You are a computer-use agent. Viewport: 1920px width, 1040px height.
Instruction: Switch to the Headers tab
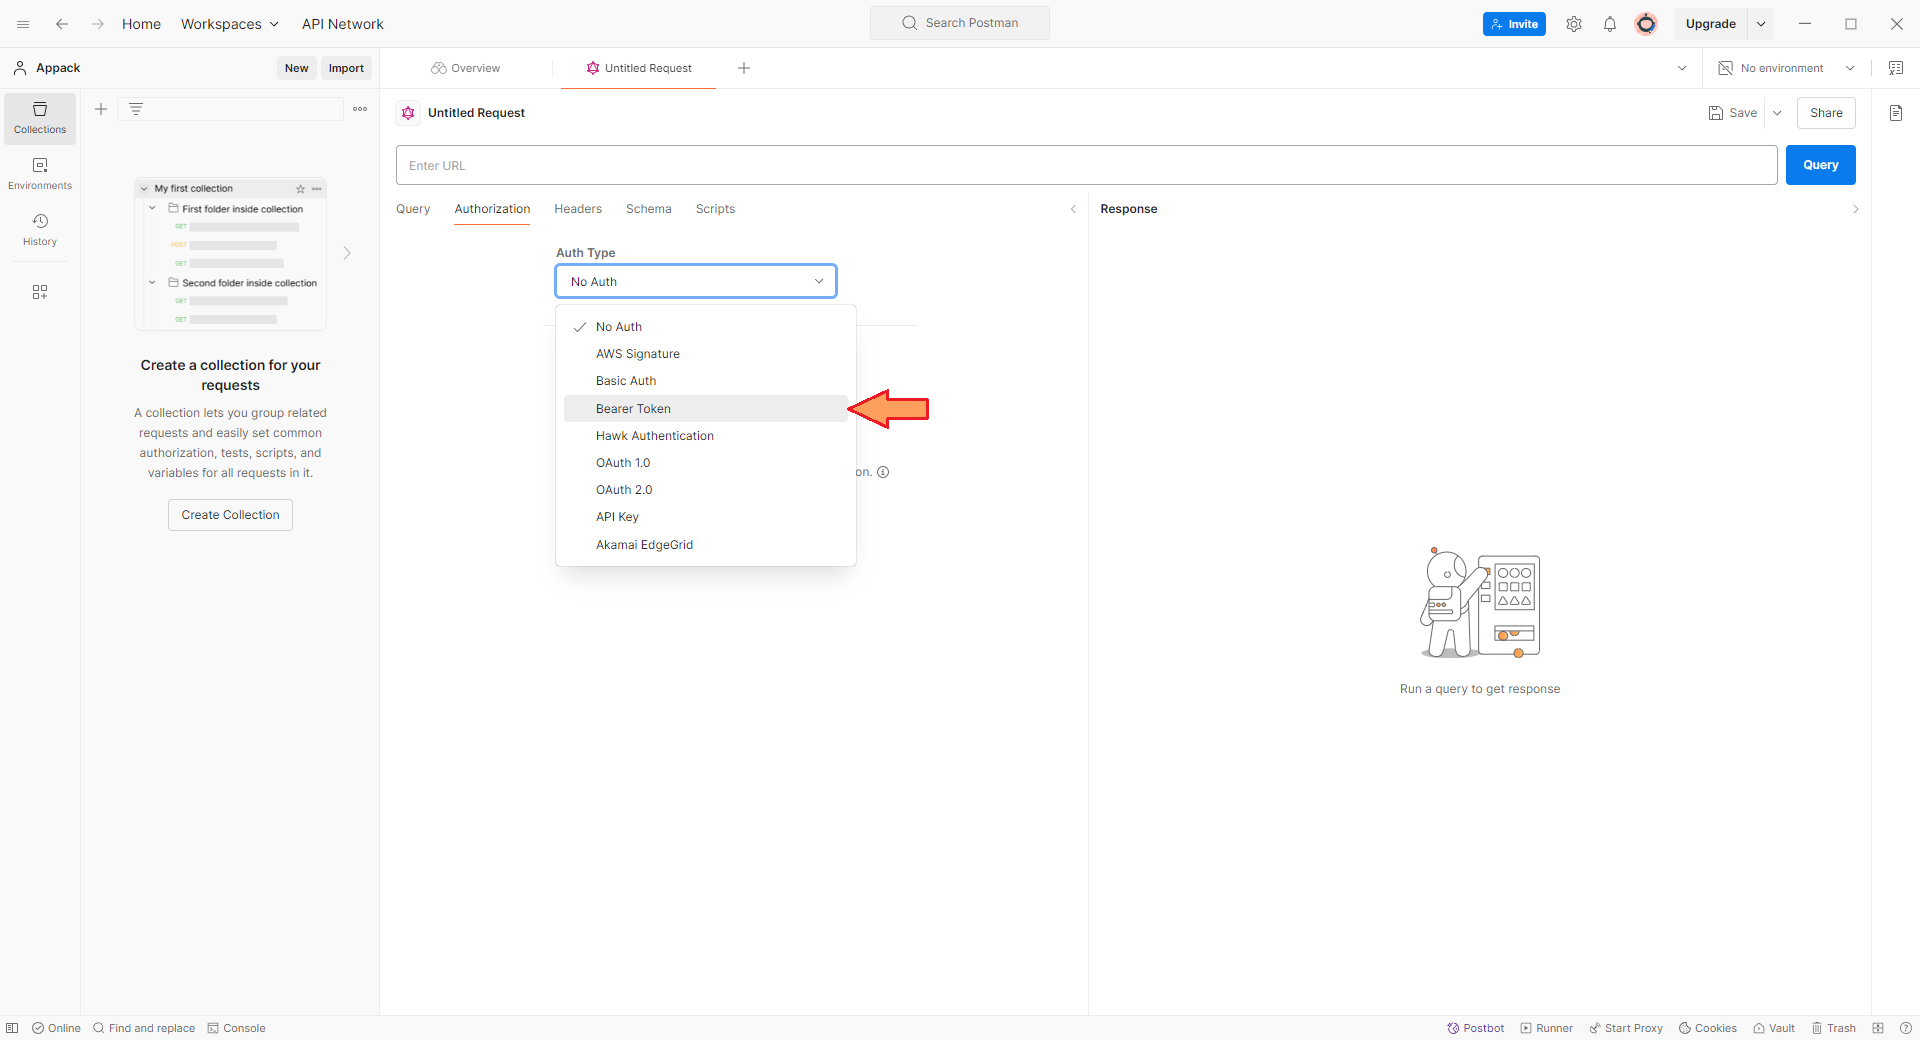tap(578, 209)
